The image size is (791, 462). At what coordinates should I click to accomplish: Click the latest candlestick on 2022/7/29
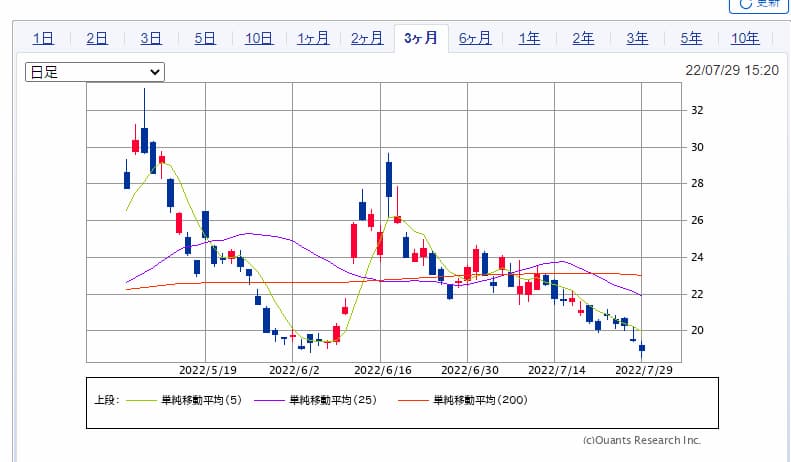pyautogui.click(x=642, y=348)
